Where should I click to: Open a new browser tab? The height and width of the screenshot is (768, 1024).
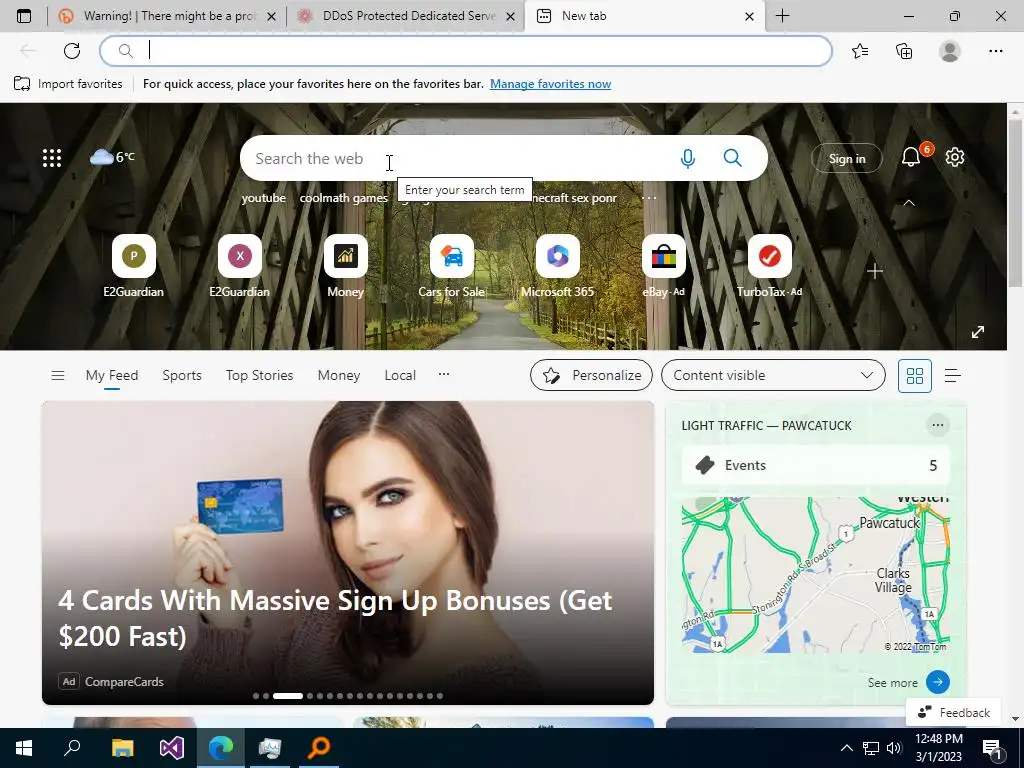pos(782,16)
